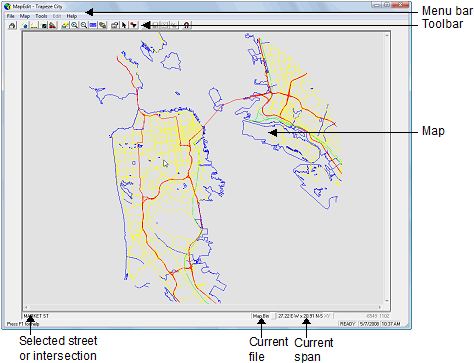474x363 pixels.
Task: Click the globe toolbar icon
Action: (x=25, y=25)
